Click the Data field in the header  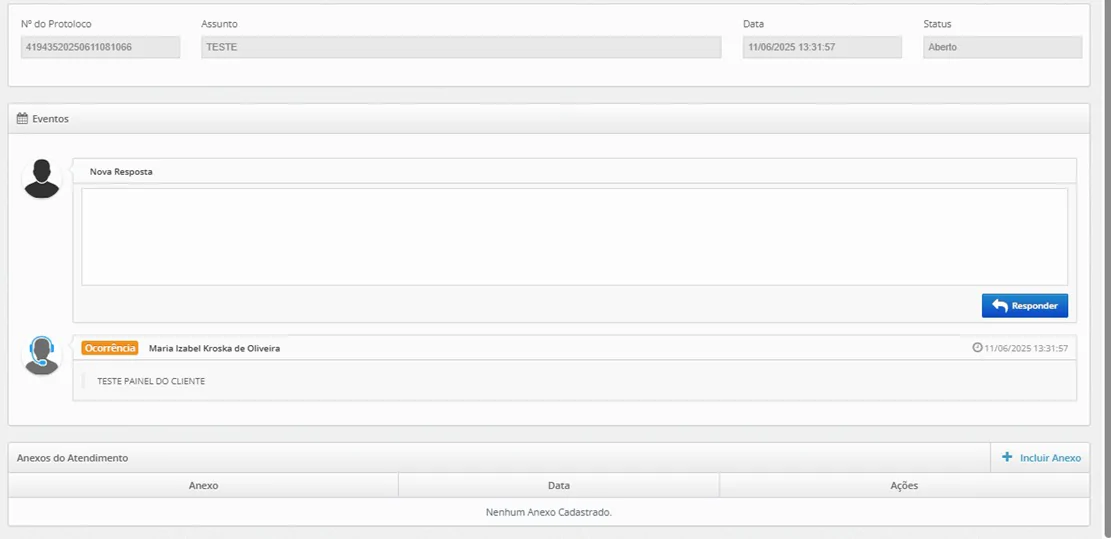coord(822,47)
